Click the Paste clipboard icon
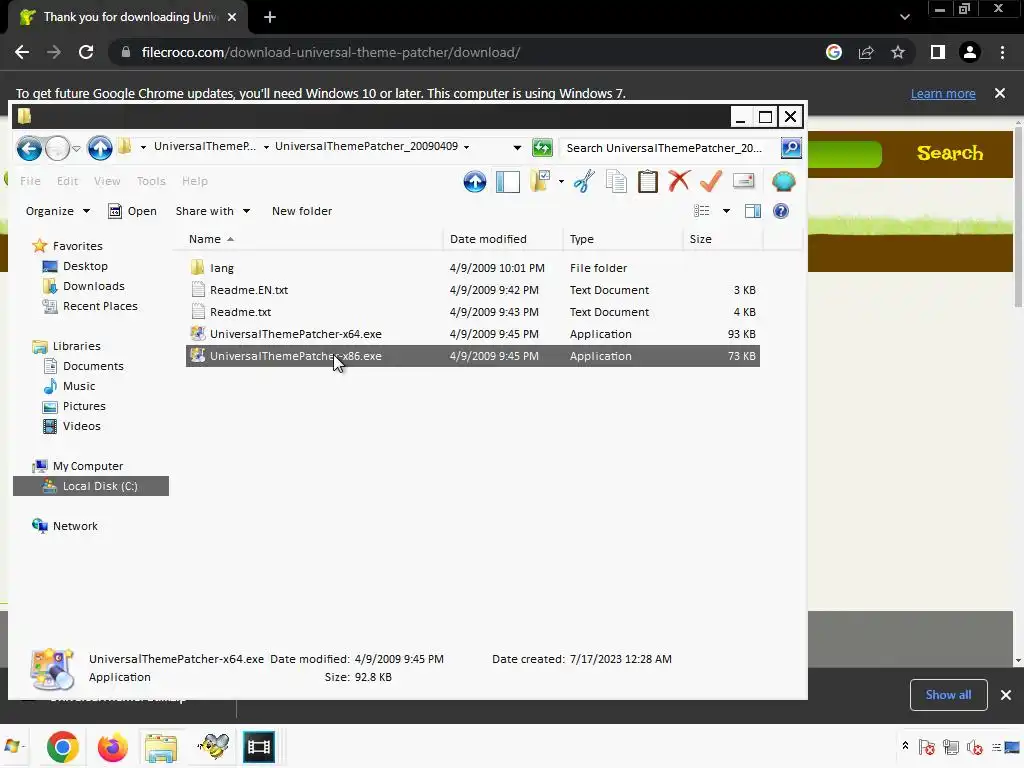 point(647,181)
